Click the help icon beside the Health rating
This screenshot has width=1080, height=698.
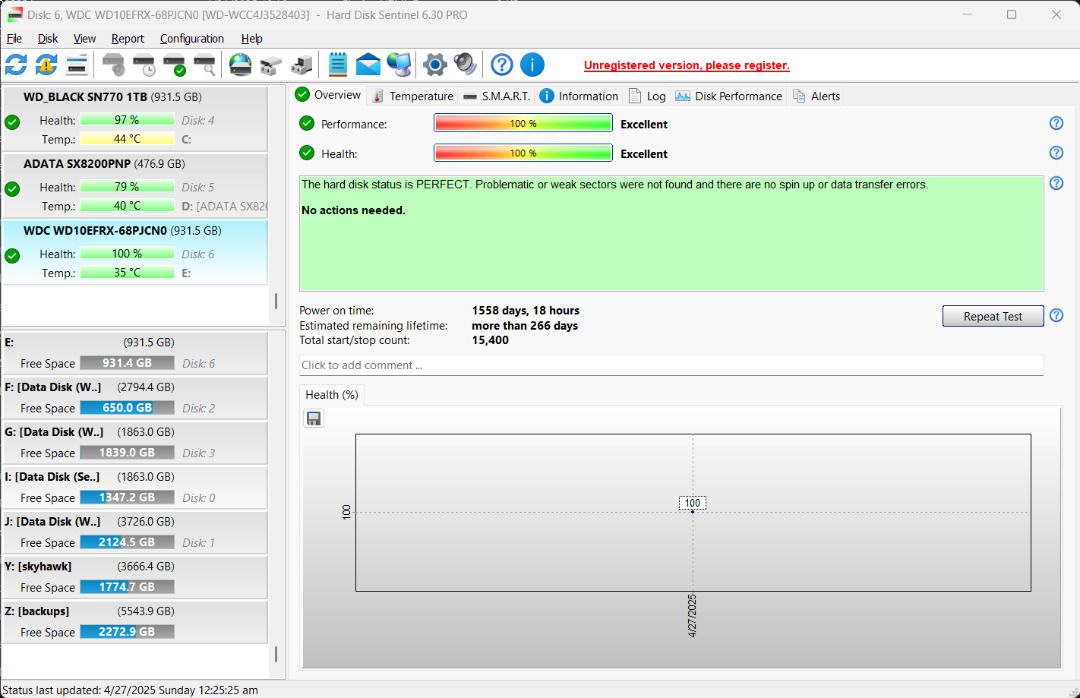pos(1056,152)
